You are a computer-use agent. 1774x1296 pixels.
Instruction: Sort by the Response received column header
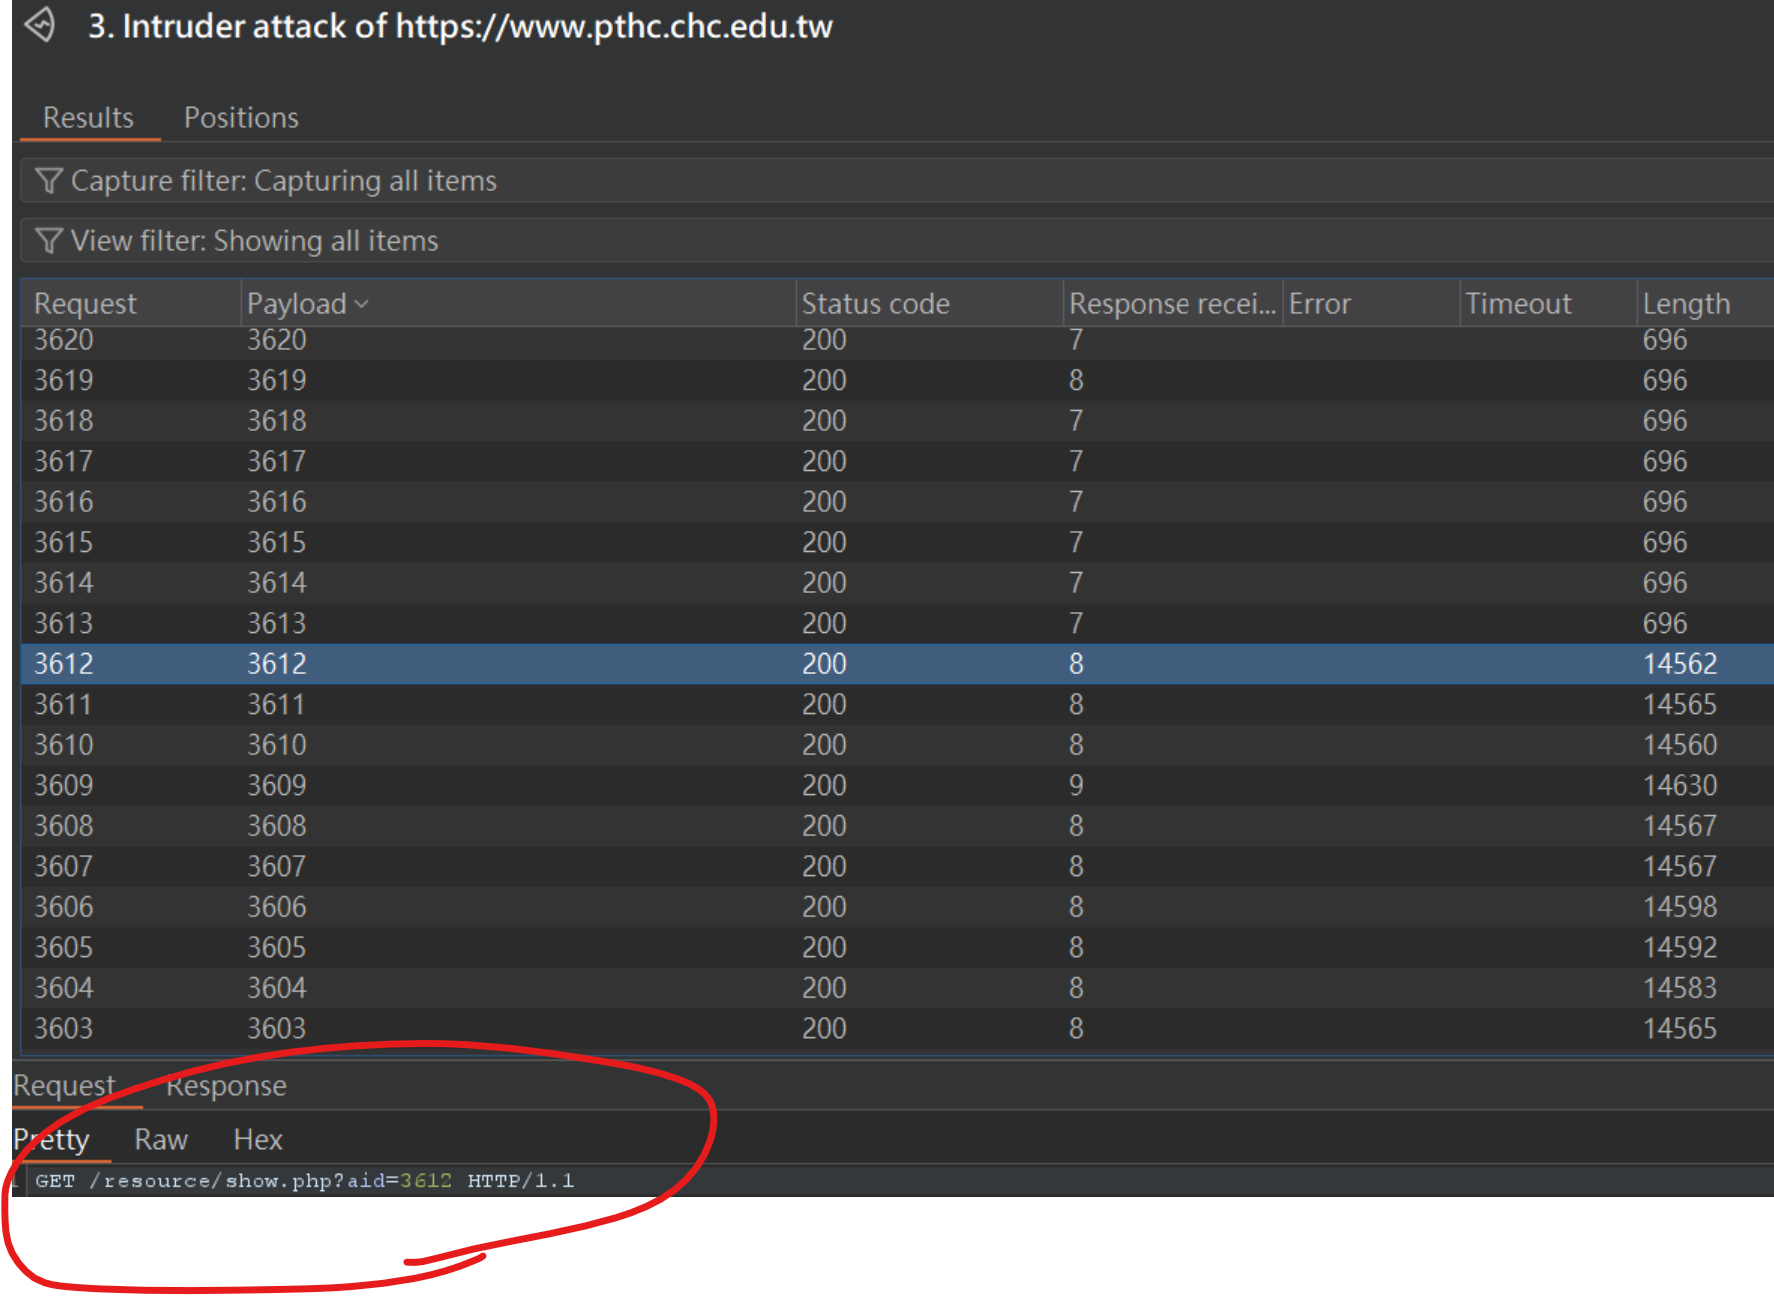click(x=1172, y=304)
